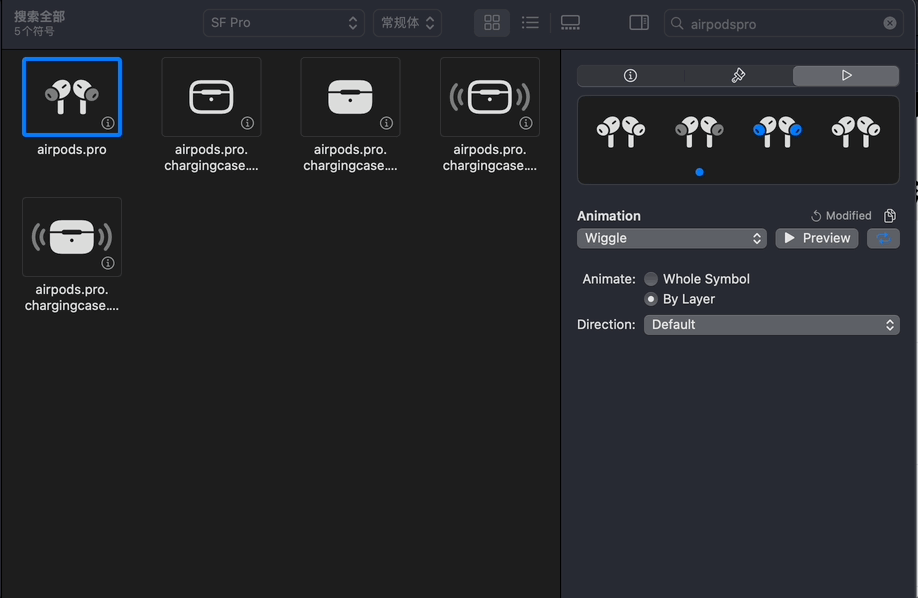Select hierarchical rendering preview
This screenshot has width=918, height=598.
(700, 132)
